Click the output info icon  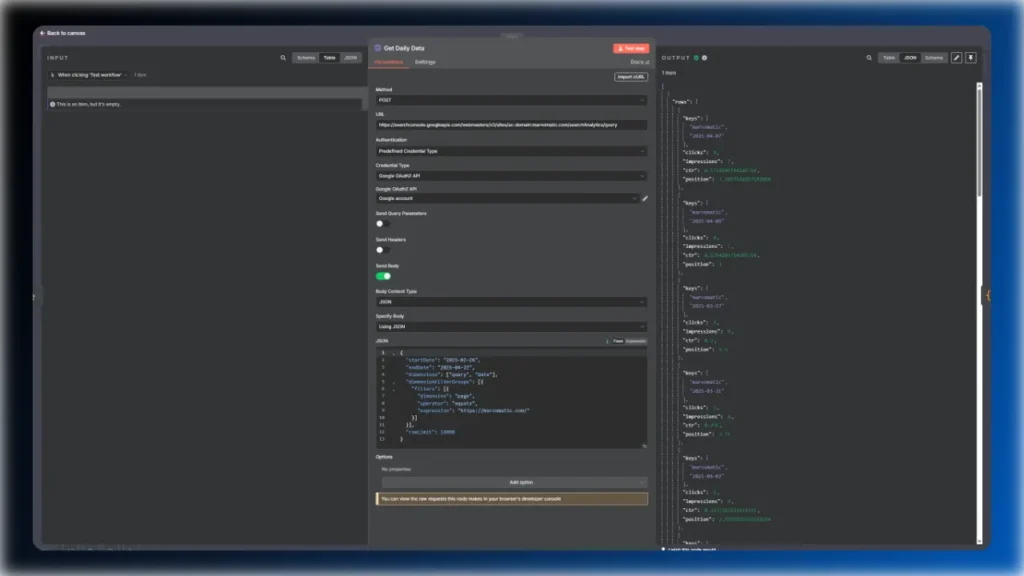(x=705, y=57)
